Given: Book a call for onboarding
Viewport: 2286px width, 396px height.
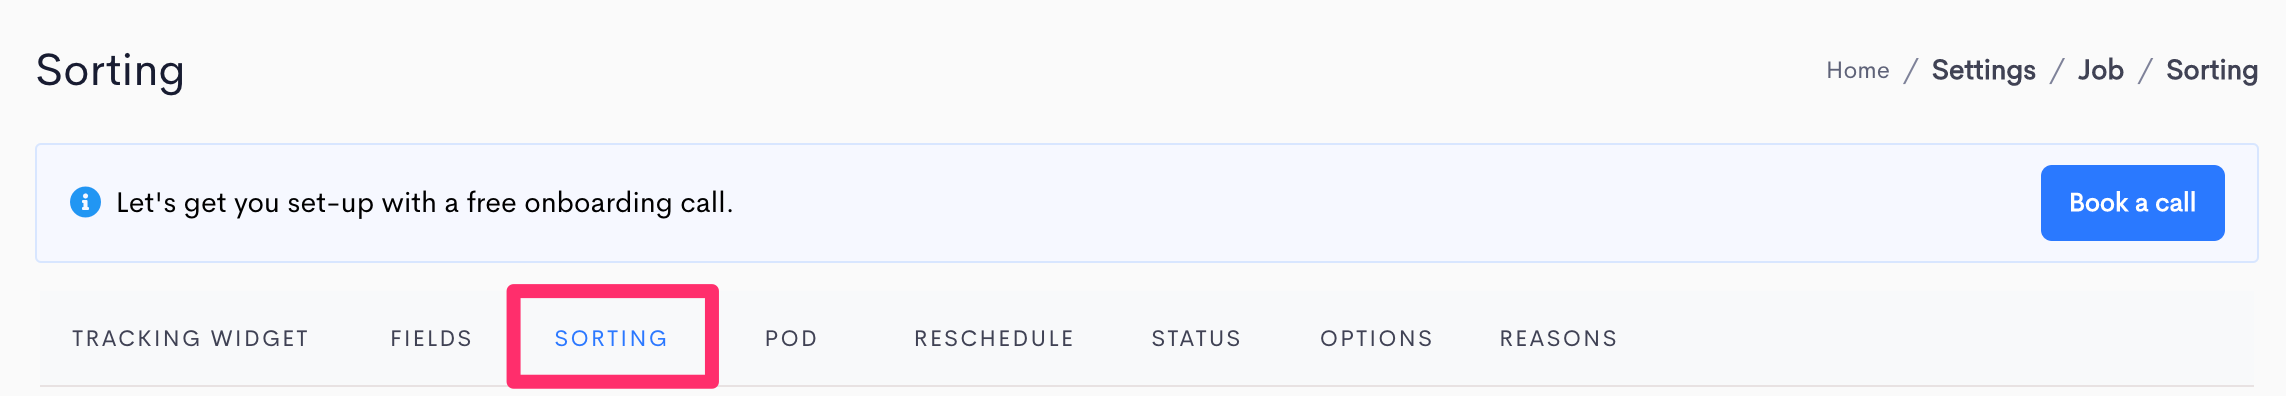Looking at the screenshot, I should point(2132,203).
